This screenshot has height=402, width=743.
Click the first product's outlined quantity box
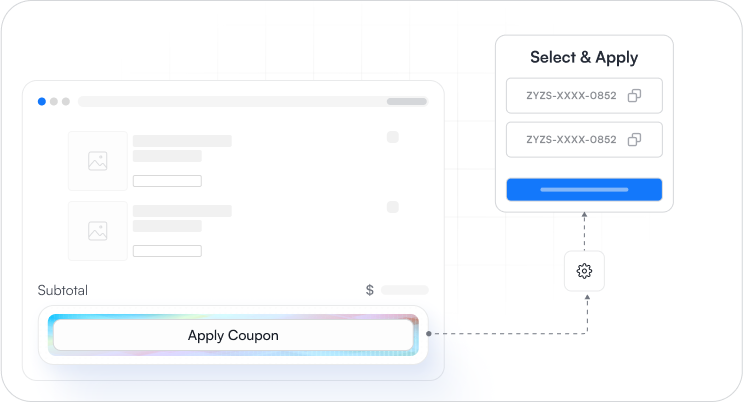[167, 181]
